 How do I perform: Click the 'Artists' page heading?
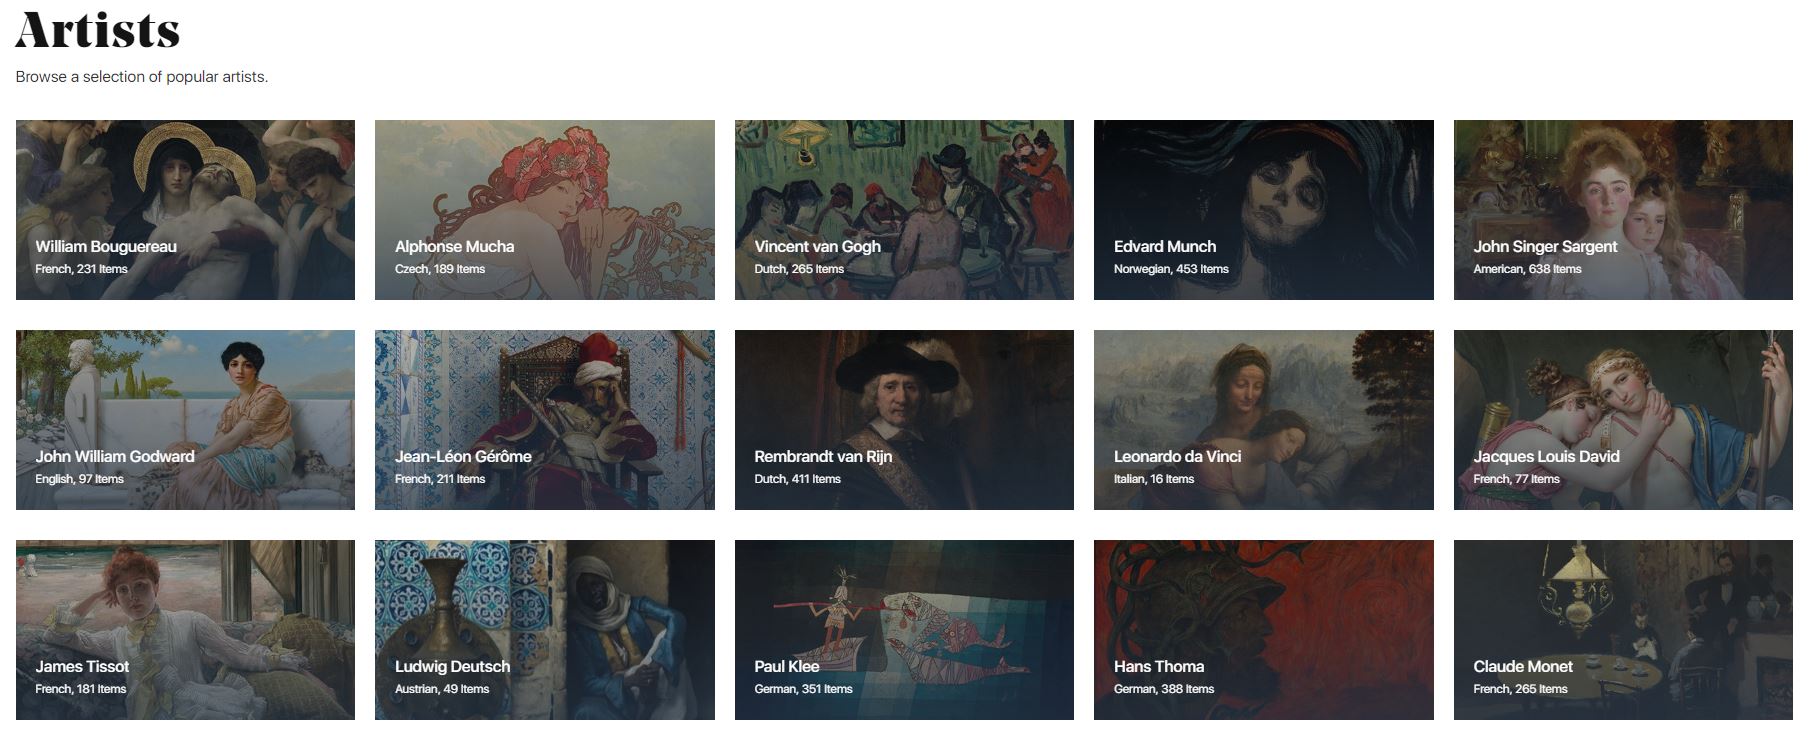[x=98, y=30]
